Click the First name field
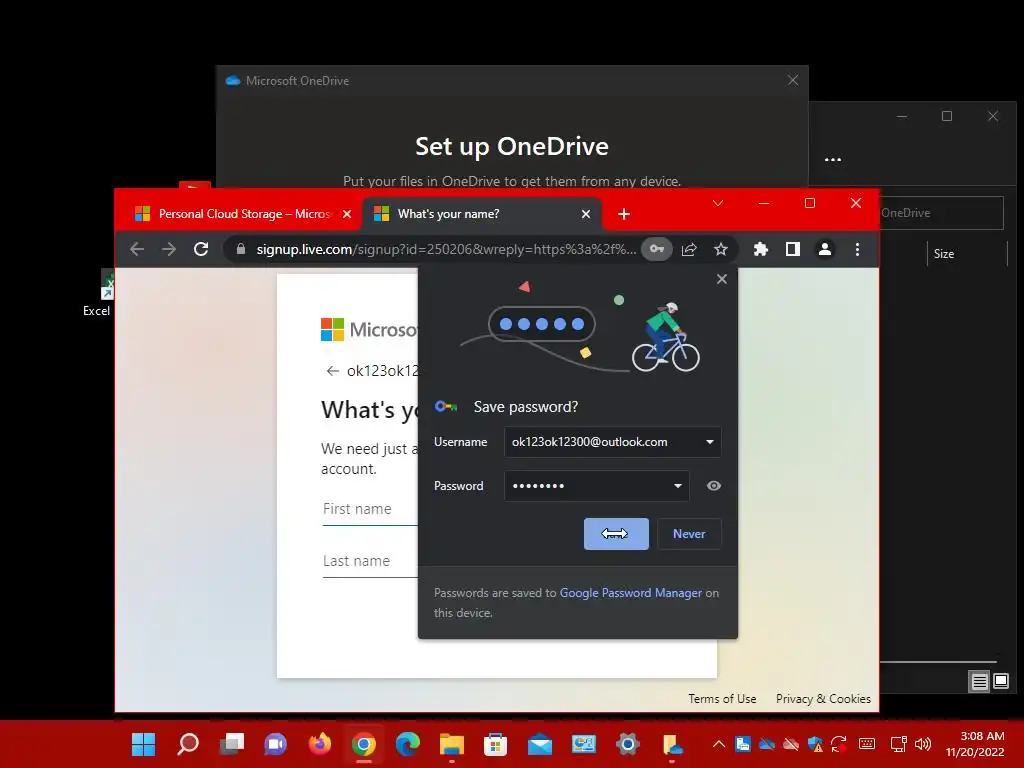 (x=370, y=509)
